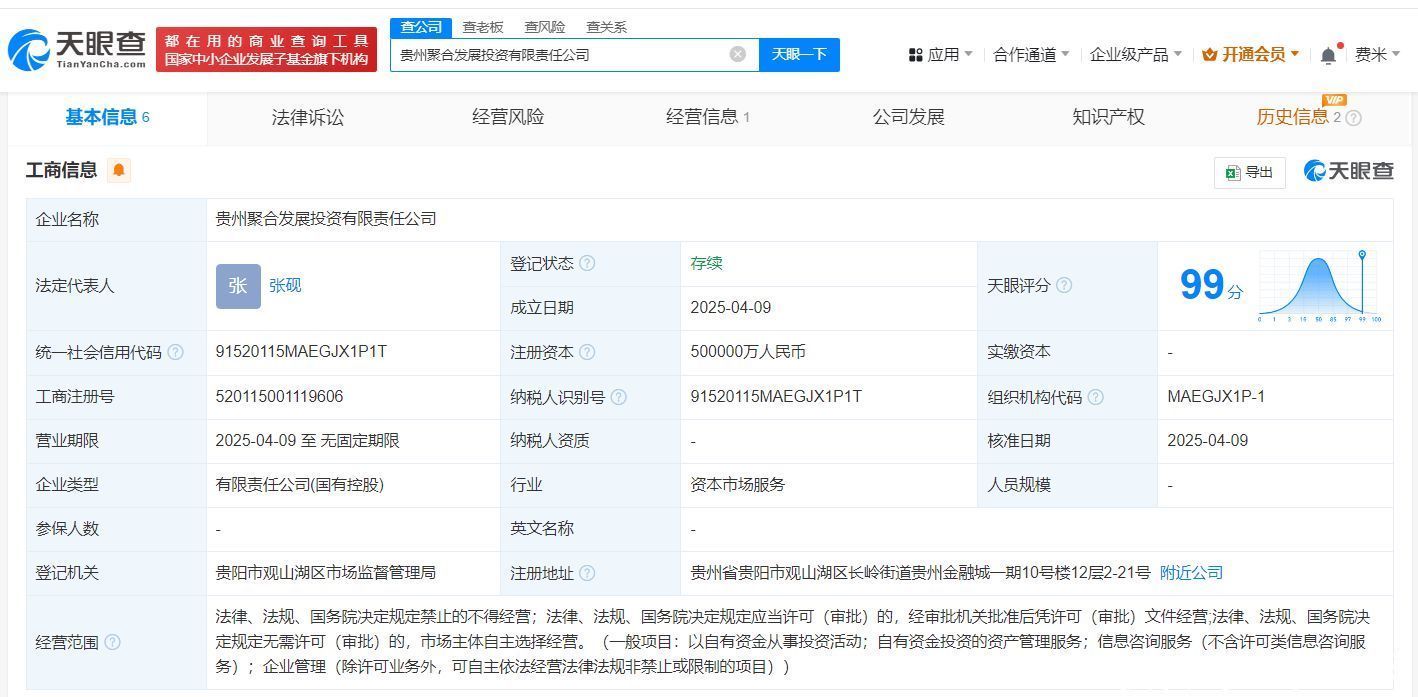Click the help icon beside 注册地址
Screen dimensions: 1418x697
coord(587,573)
